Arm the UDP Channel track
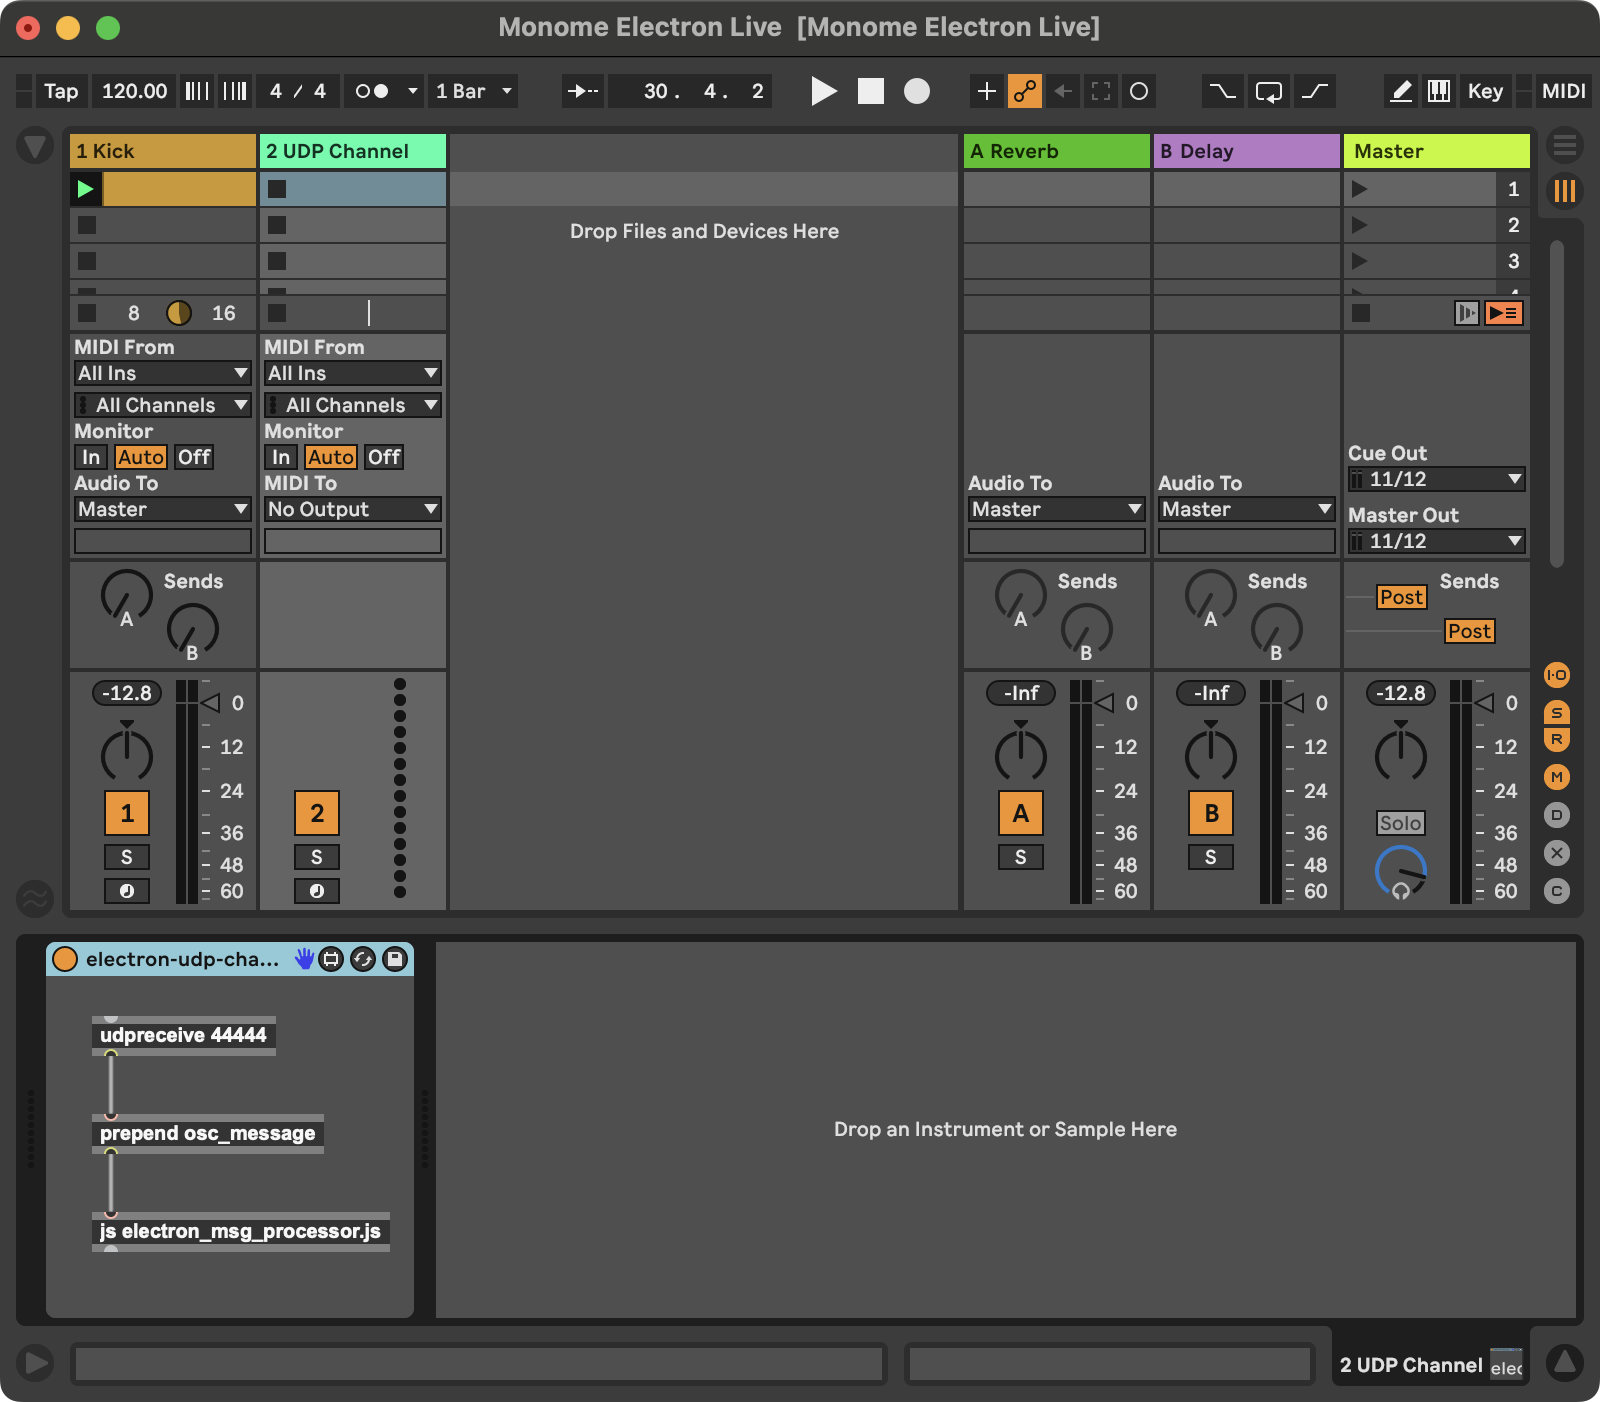This screenshot has width=1600, height=1402. tap(317, 891)
